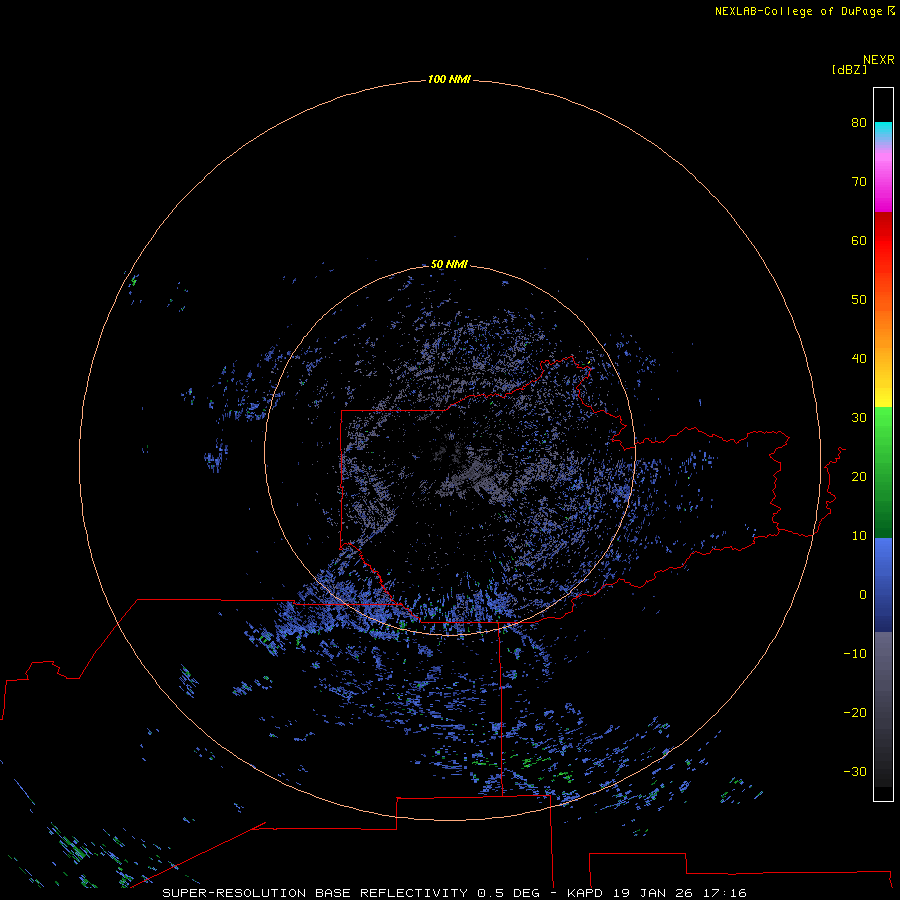Click the 50 NMI range ring label
Viewport: 900px width, 900px height.
click(x=449, y=264)
